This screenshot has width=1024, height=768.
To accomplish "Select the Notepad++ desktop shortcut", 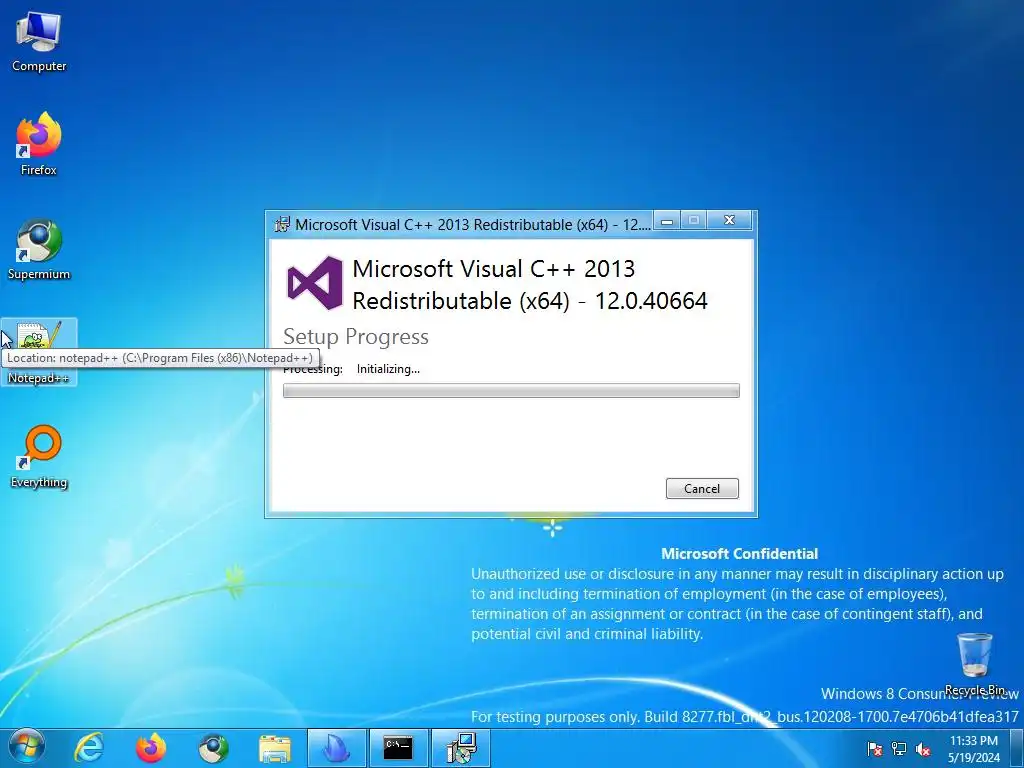I will pyautogui.click(x=39, y=353).
